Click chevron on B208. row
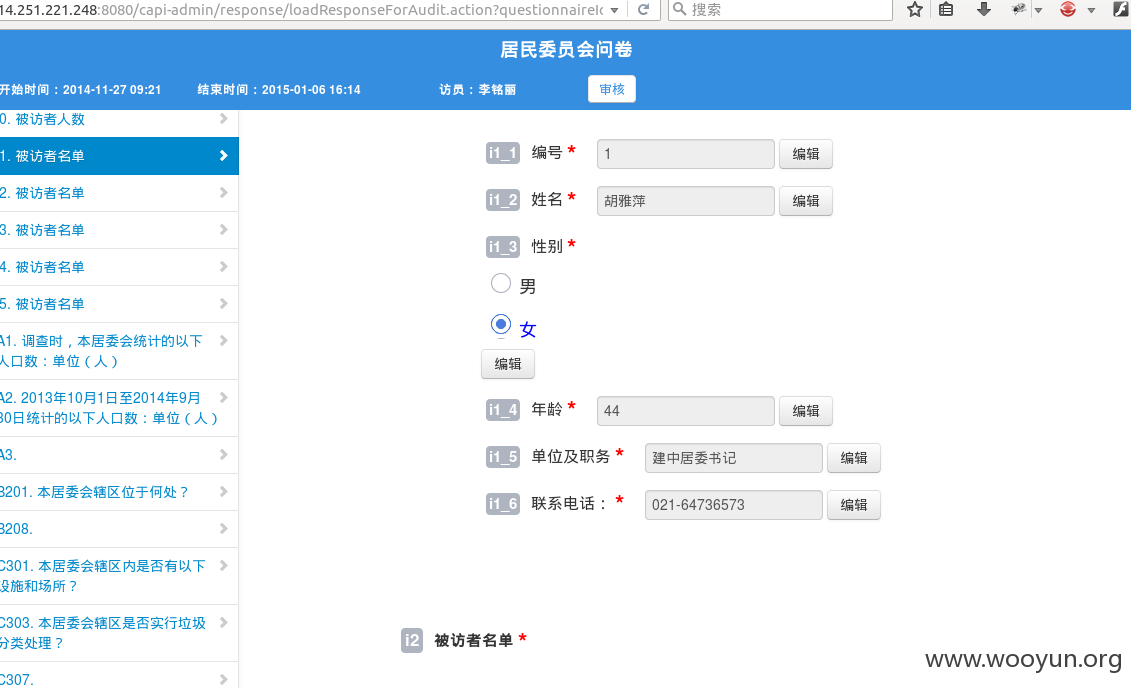This screenshot has height=688, width=1131. [x=224, y=529]
